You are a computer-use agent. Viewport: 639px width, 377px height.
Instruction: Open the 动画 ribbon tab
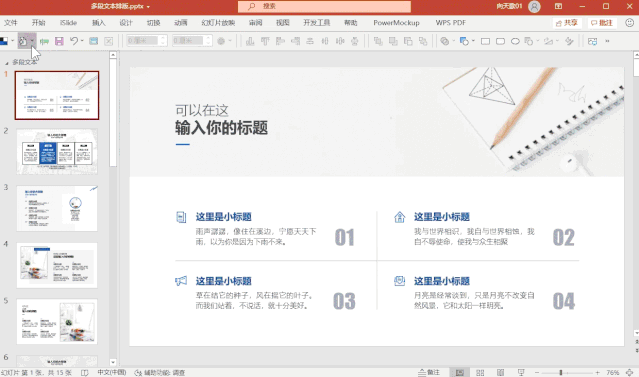pos(181,23)
